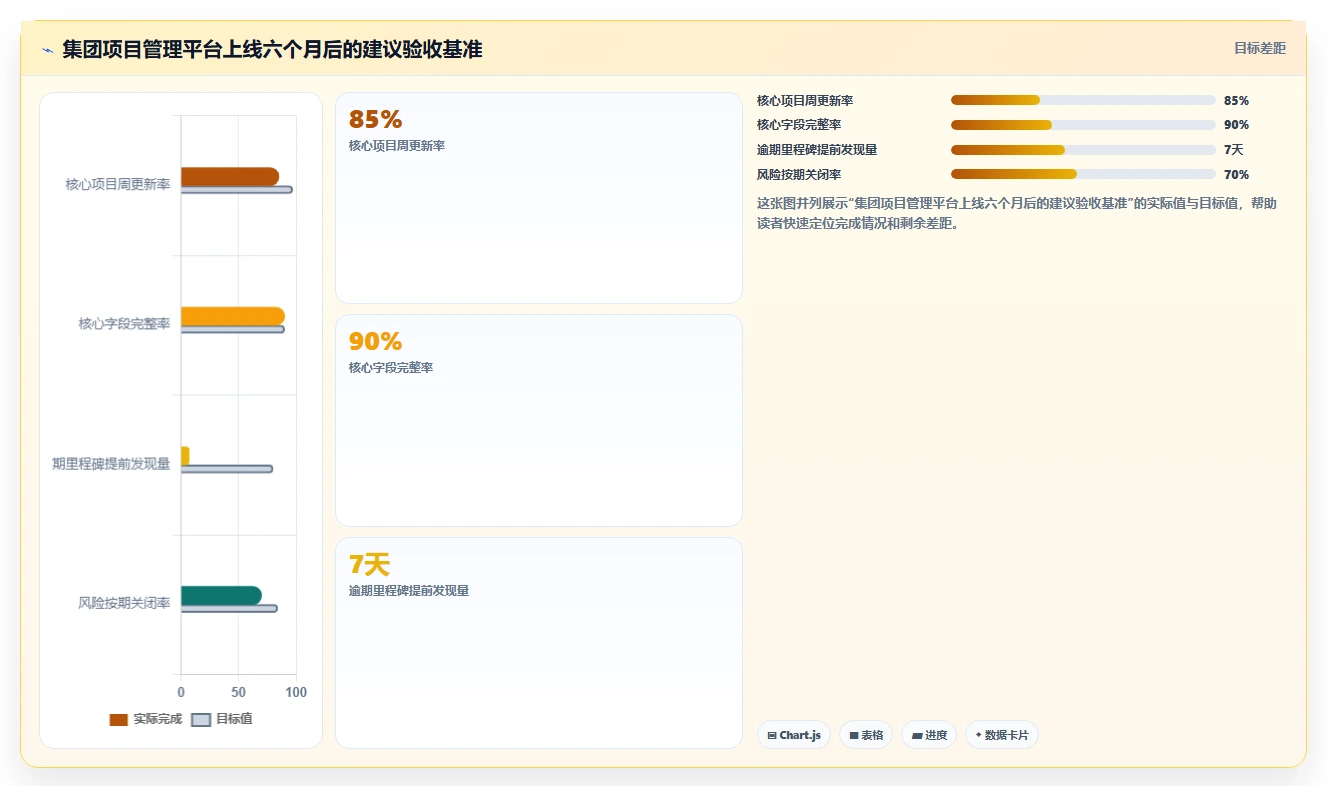This screenshot has width=1327, height=786.
Task: Click the icon inside the 进度 tag
Action: pos(916,736)
